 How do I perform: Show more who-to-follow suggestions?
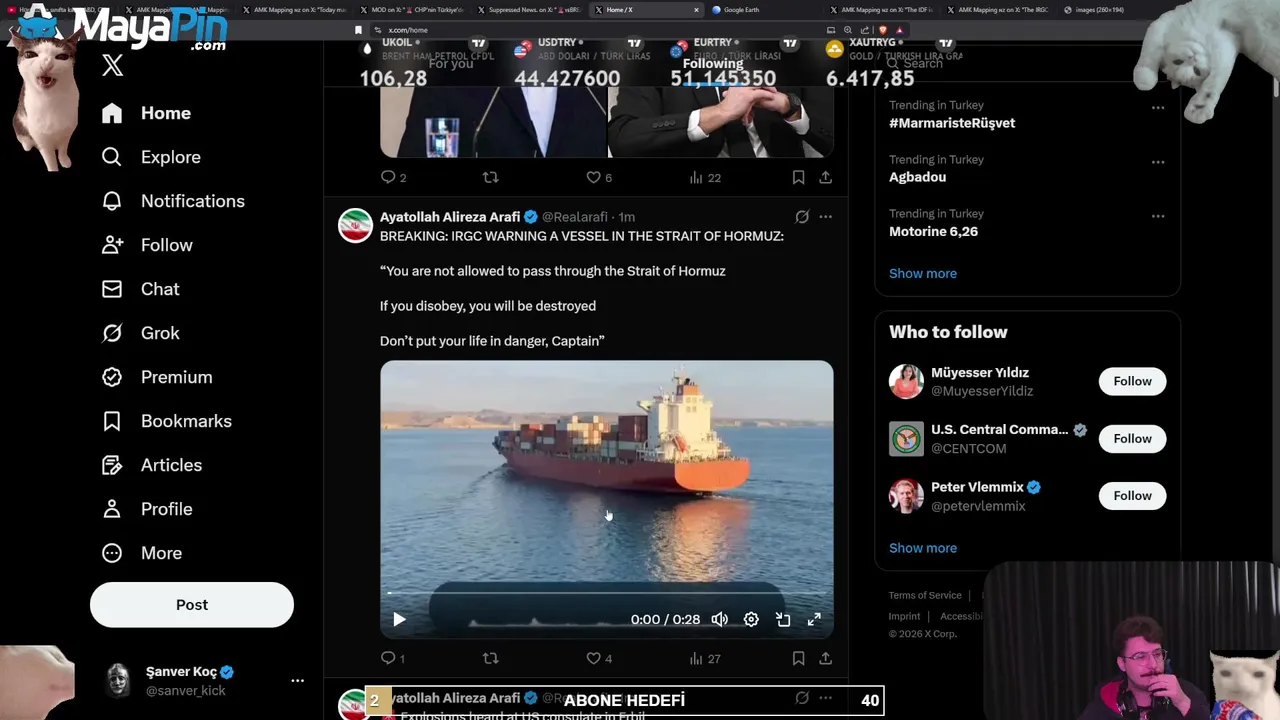923,548
